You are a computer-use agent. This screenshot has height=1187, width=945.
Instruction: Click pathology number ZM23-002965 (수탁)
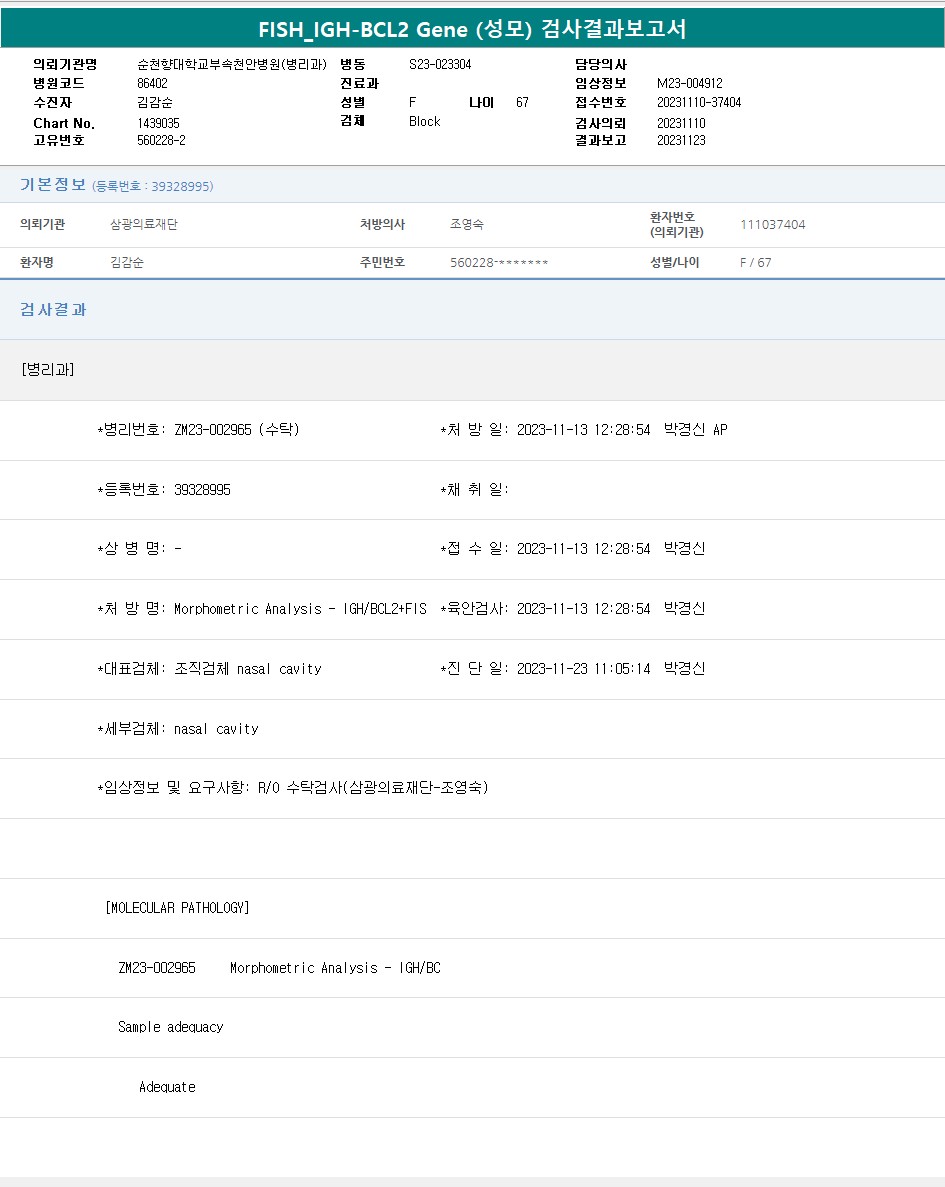(236, 430)
